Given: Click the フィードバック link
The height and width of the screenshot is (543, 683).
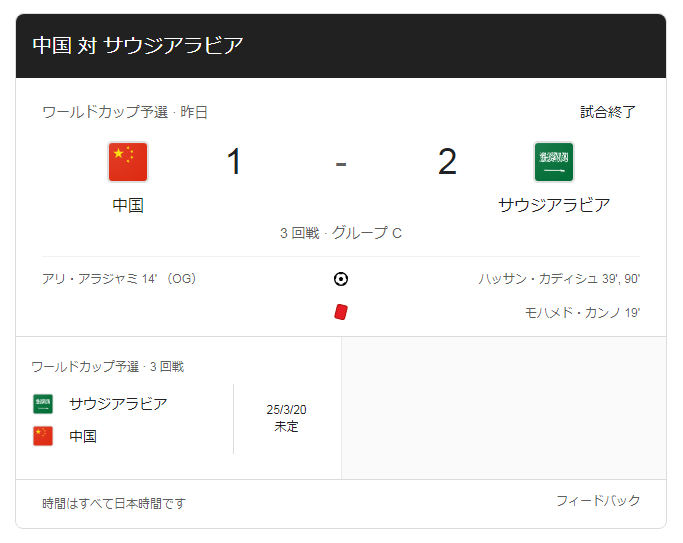Looking at the screenshot, I should (x=598, y=501).
